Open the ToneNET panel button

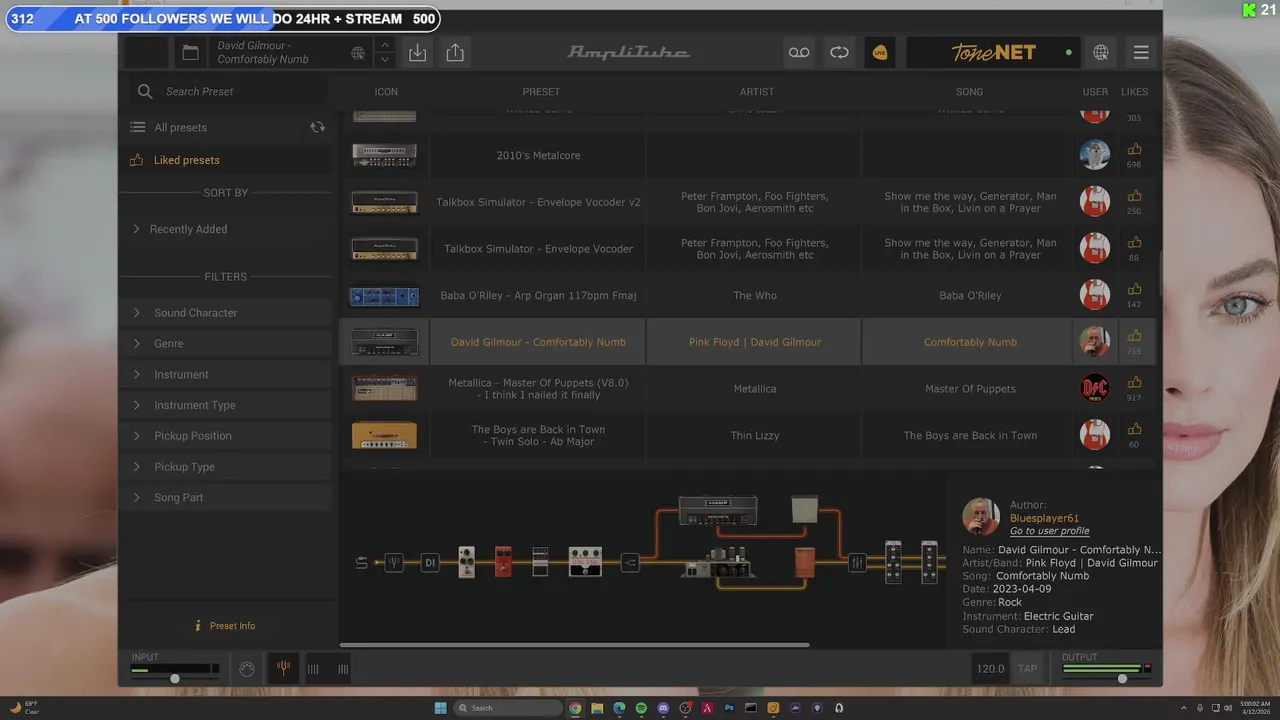point(993,53)
